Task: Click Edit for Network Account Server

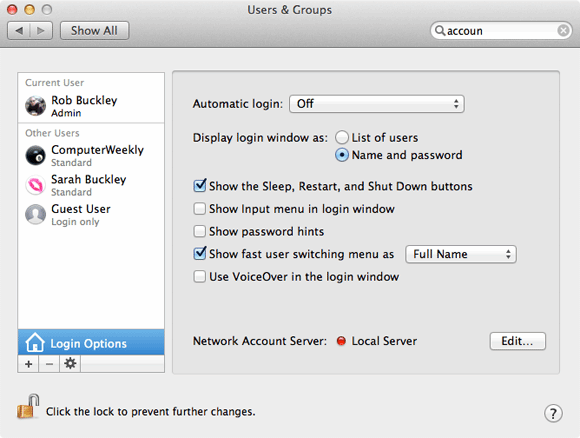Action: point(517,341)
